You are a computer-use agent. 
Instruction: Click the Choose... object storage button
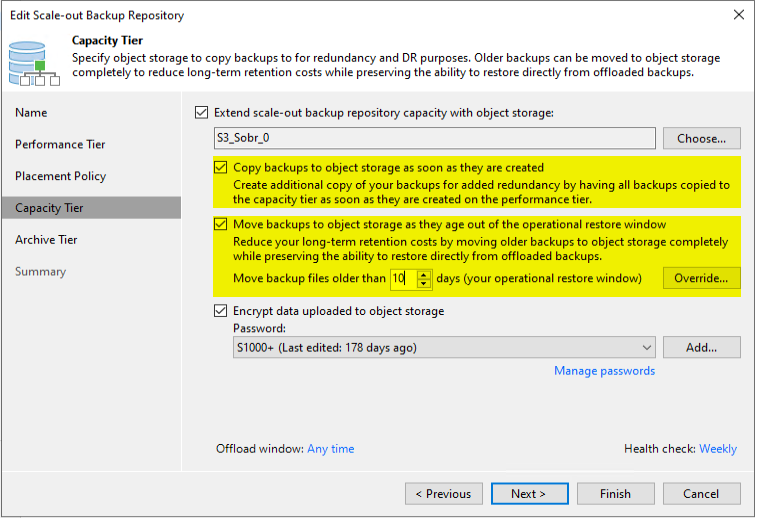tap(701, 139)
